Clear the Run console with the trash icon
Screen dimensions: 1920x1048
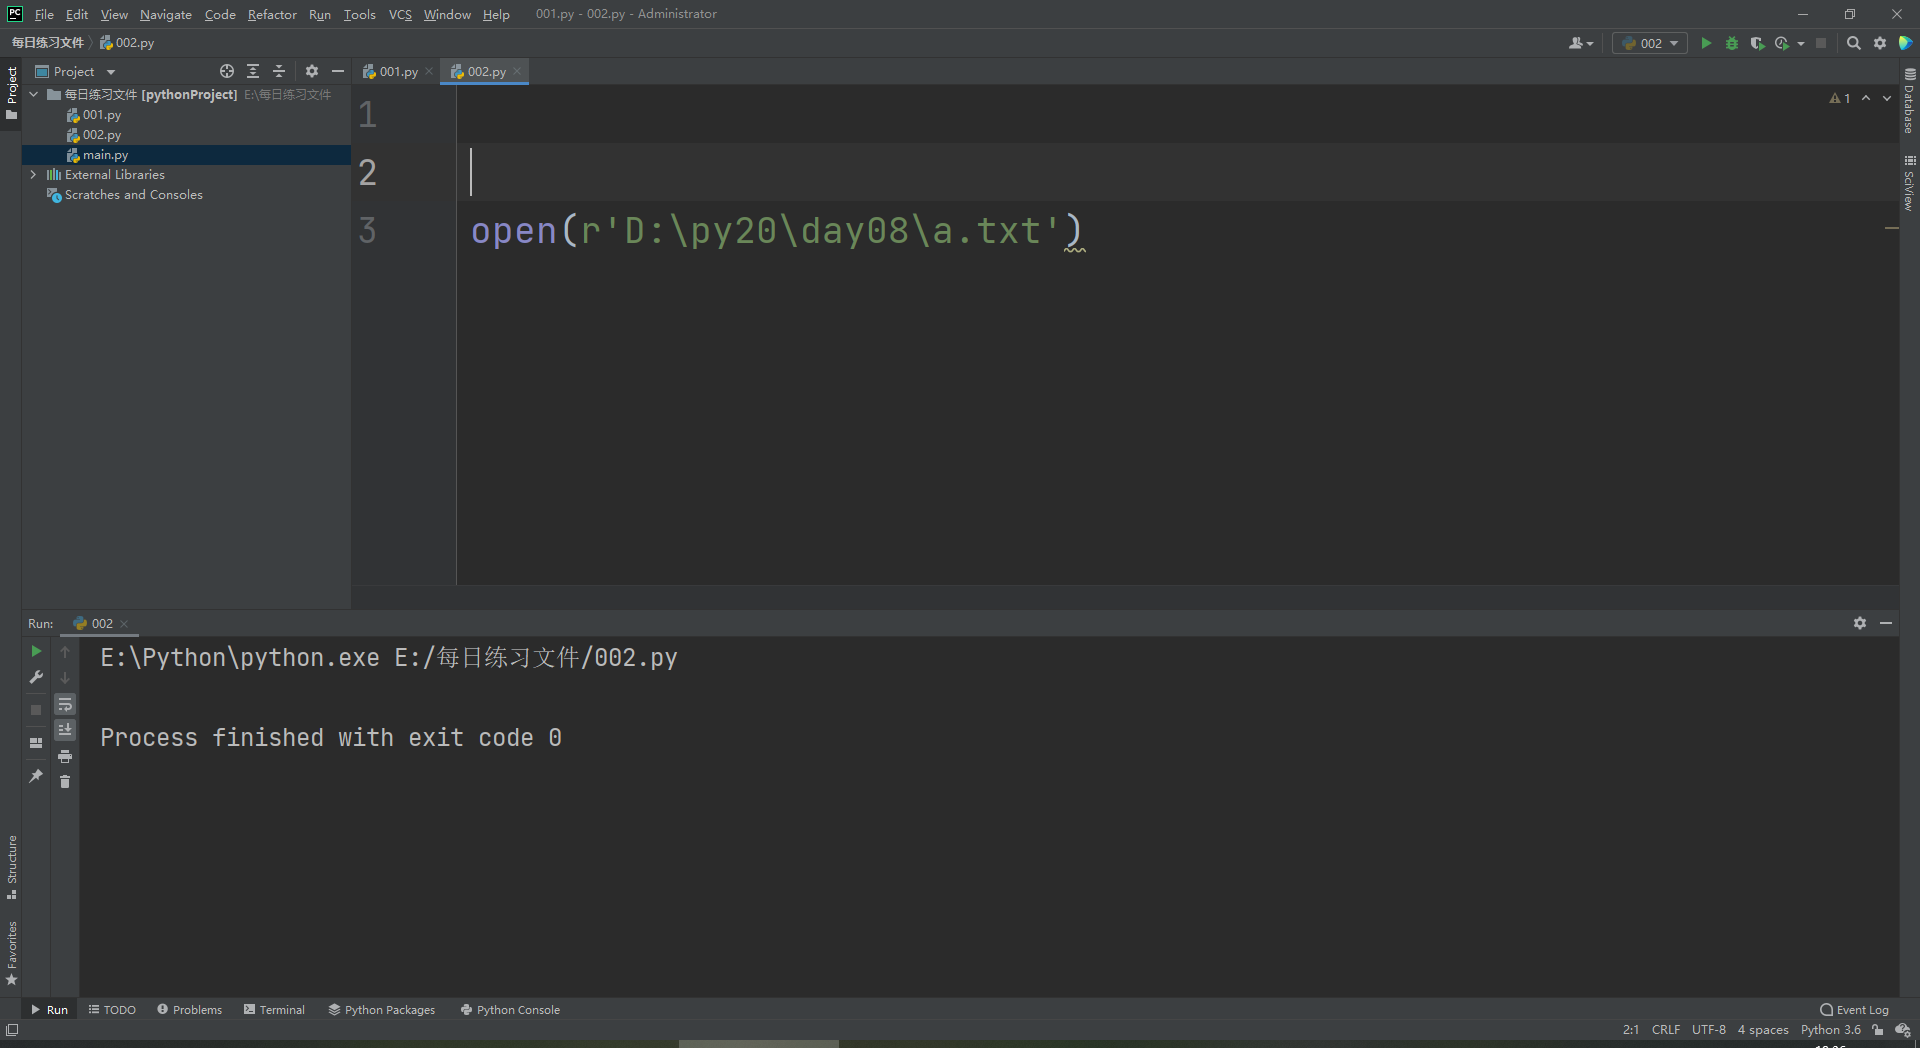tap(65, 781)
